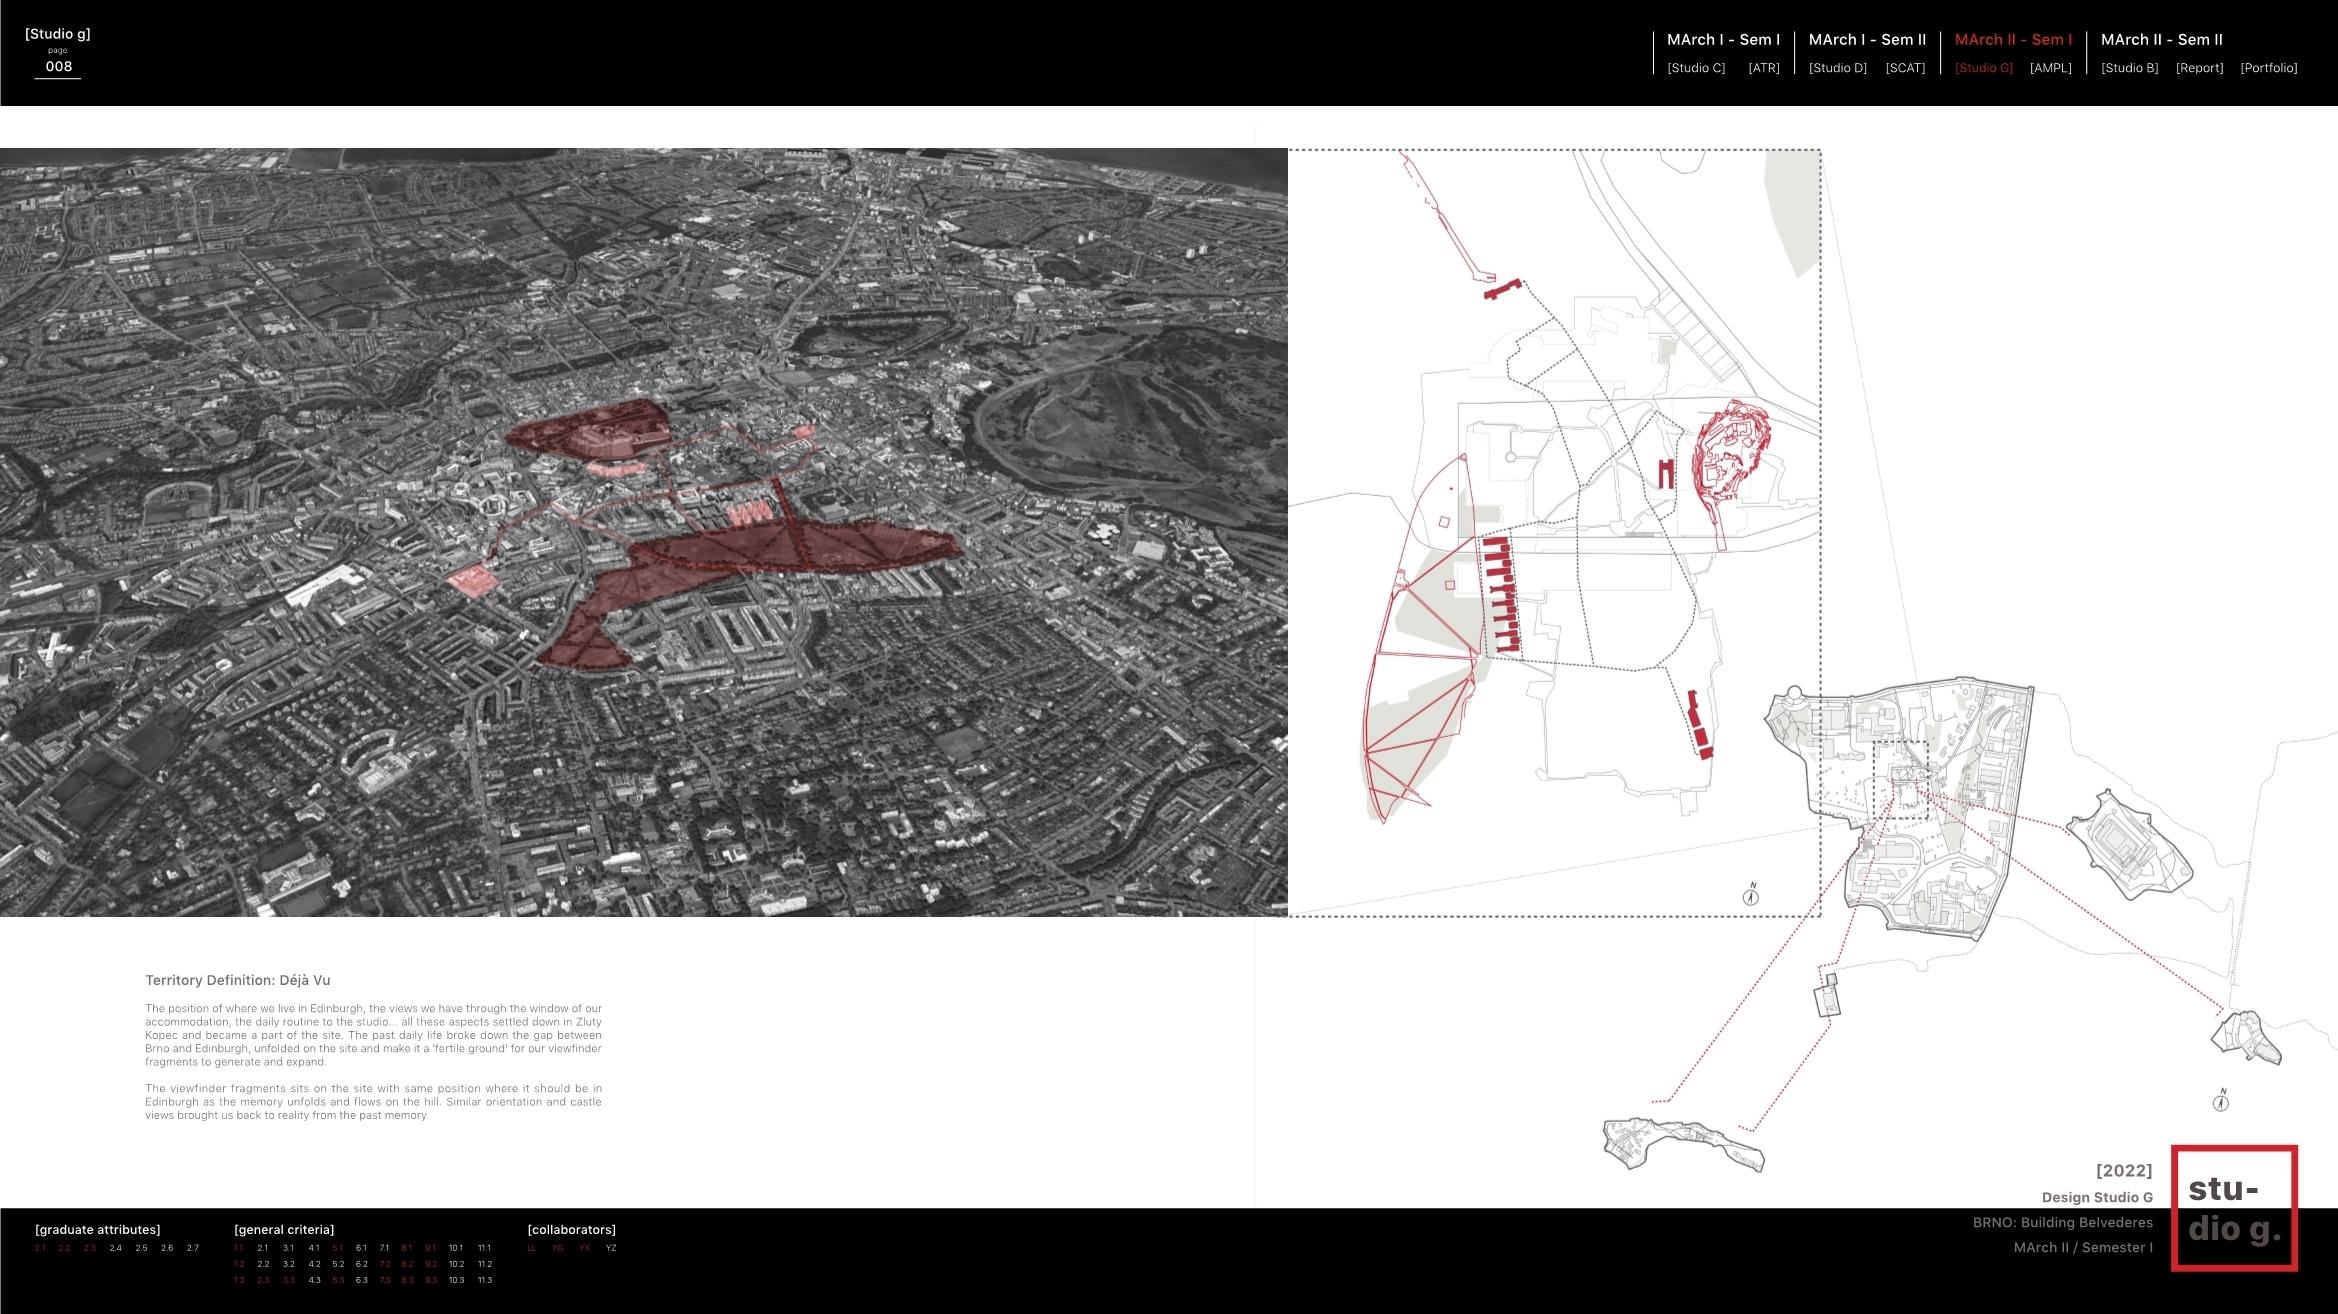Open the [Report] link
2338x1314 pixels.
2199,68
